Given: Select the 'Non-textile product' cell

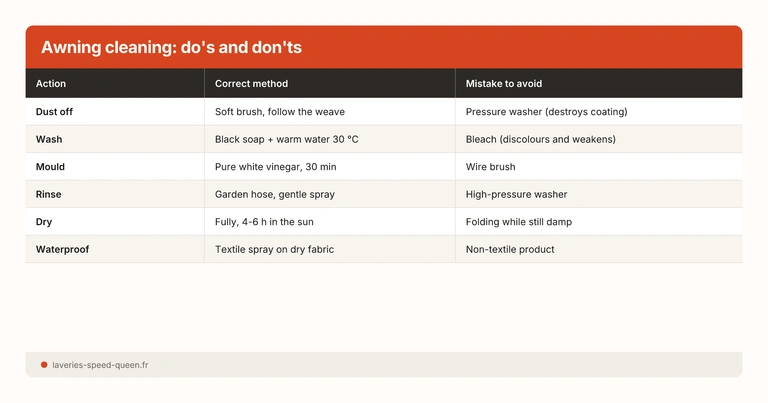Looking at the screenshot, I should coord(509,249).
